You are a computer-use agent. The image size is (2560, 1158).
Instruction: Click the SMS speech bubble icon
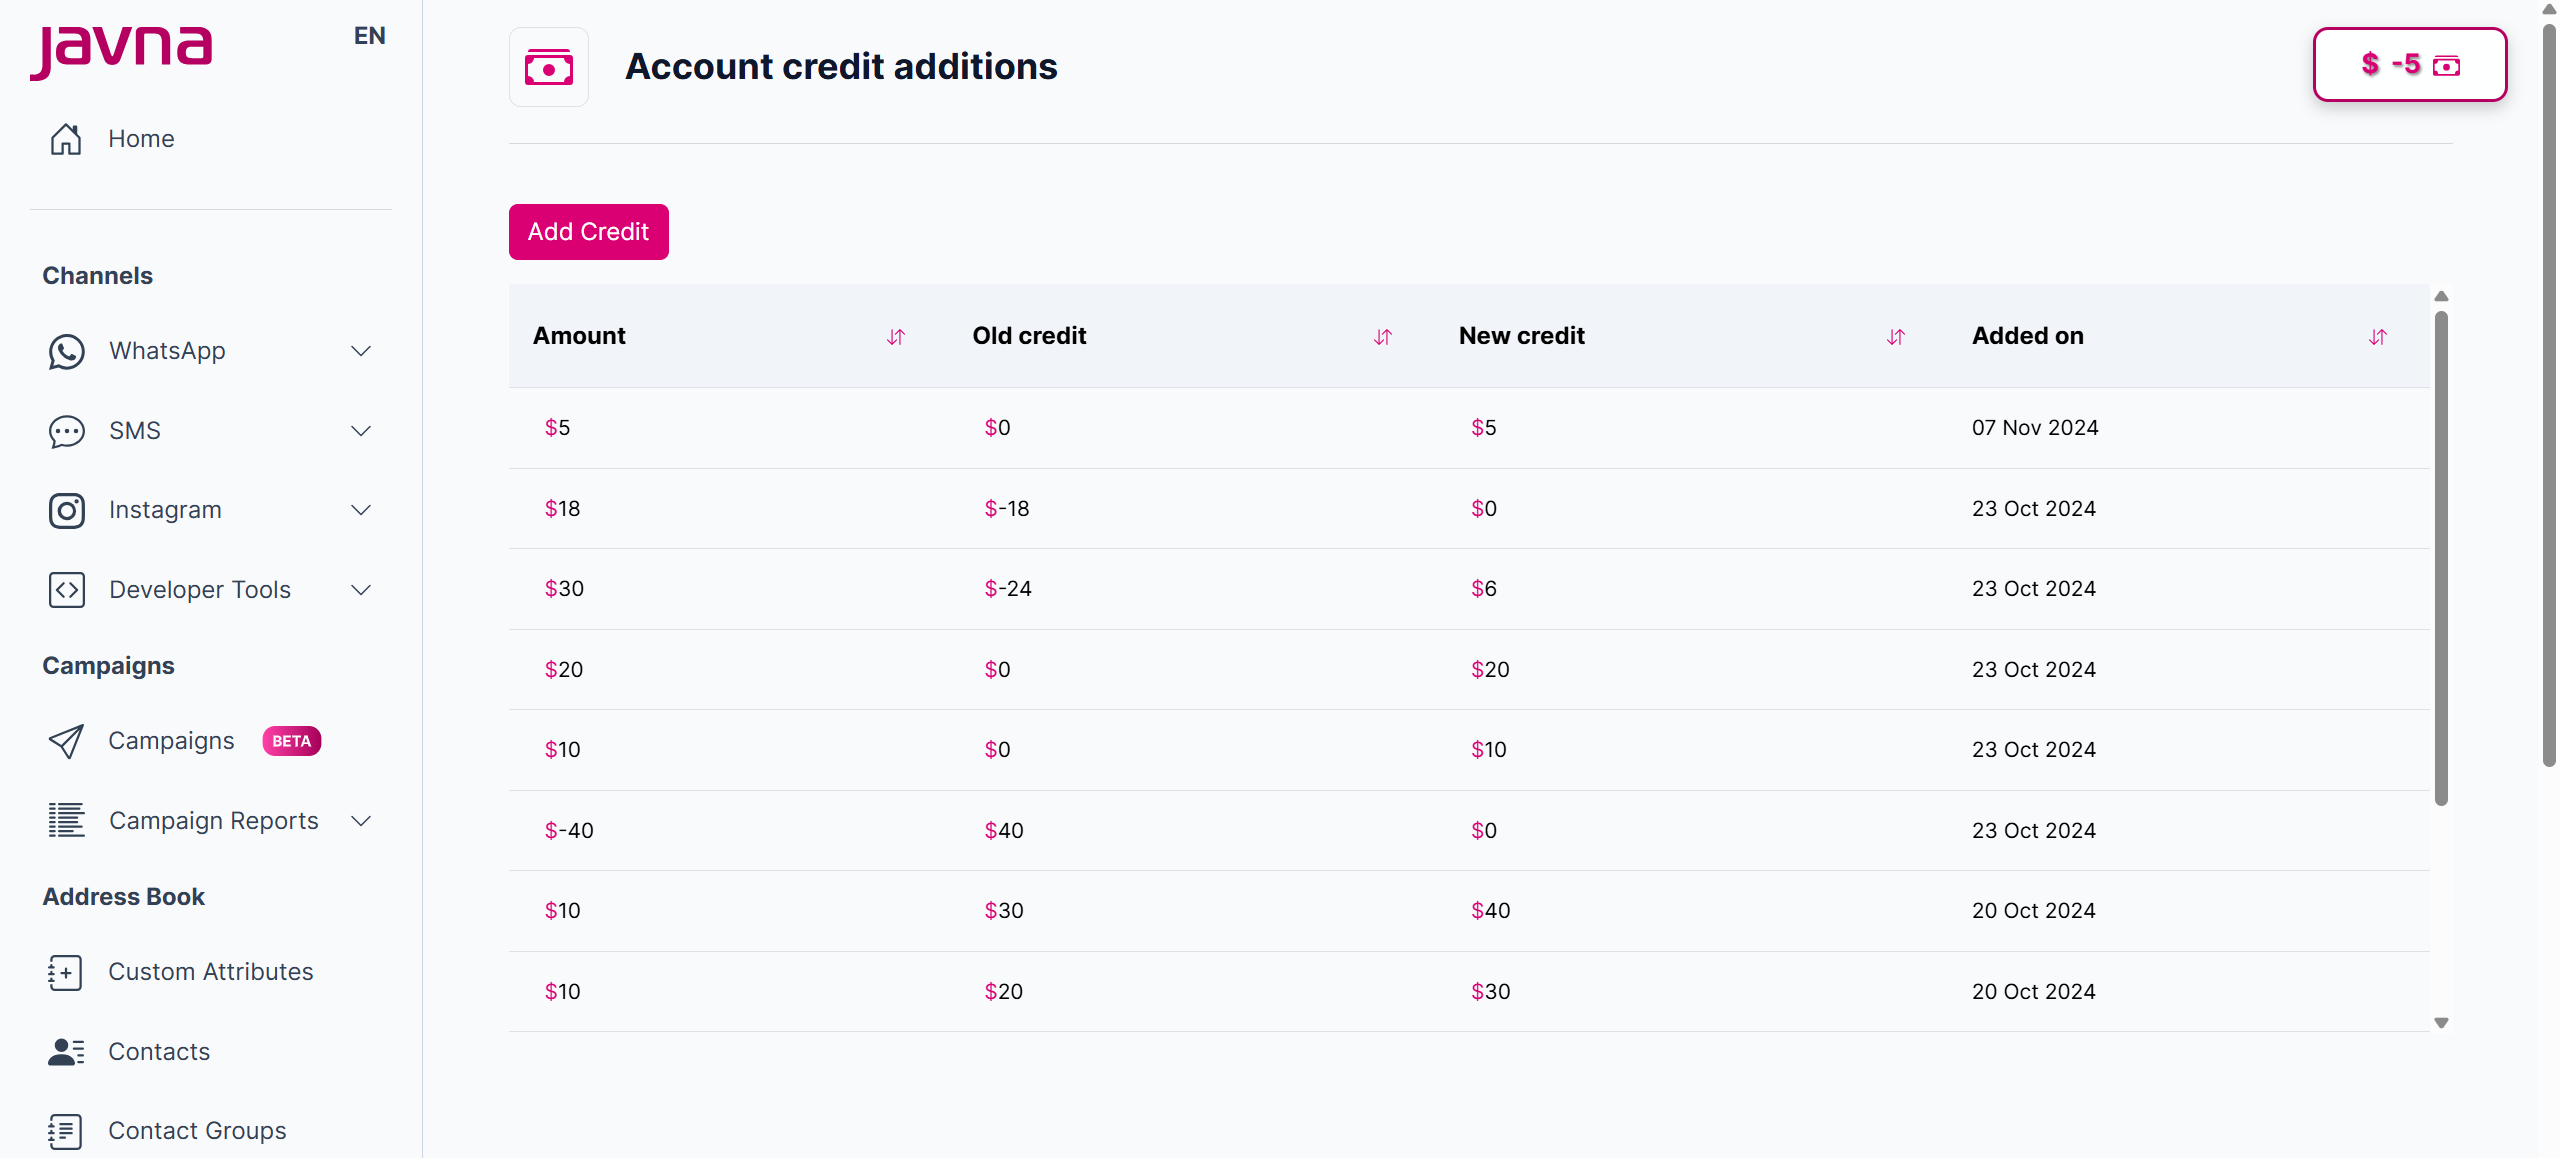pos(66,431)
